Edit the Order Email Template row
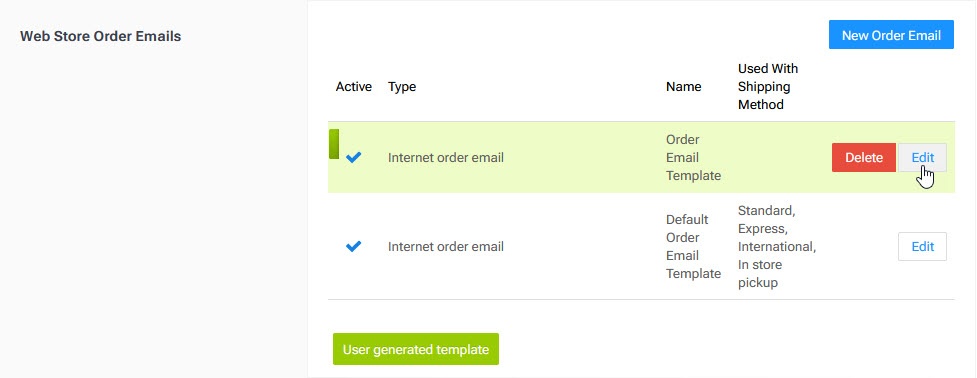This screenshot has width=977, height=378. tap(922, 158)
